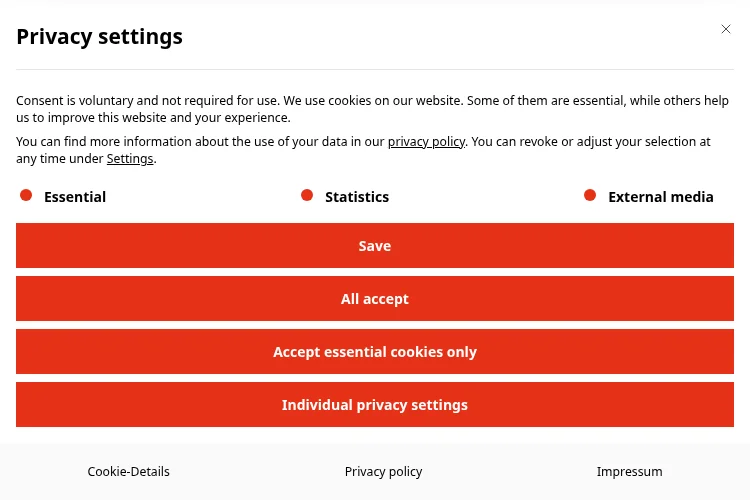Viewport: 750px width, 500px height.
Task: Click the 'Consent is voluntary' paragraph
Action: [x=373, y=109]
